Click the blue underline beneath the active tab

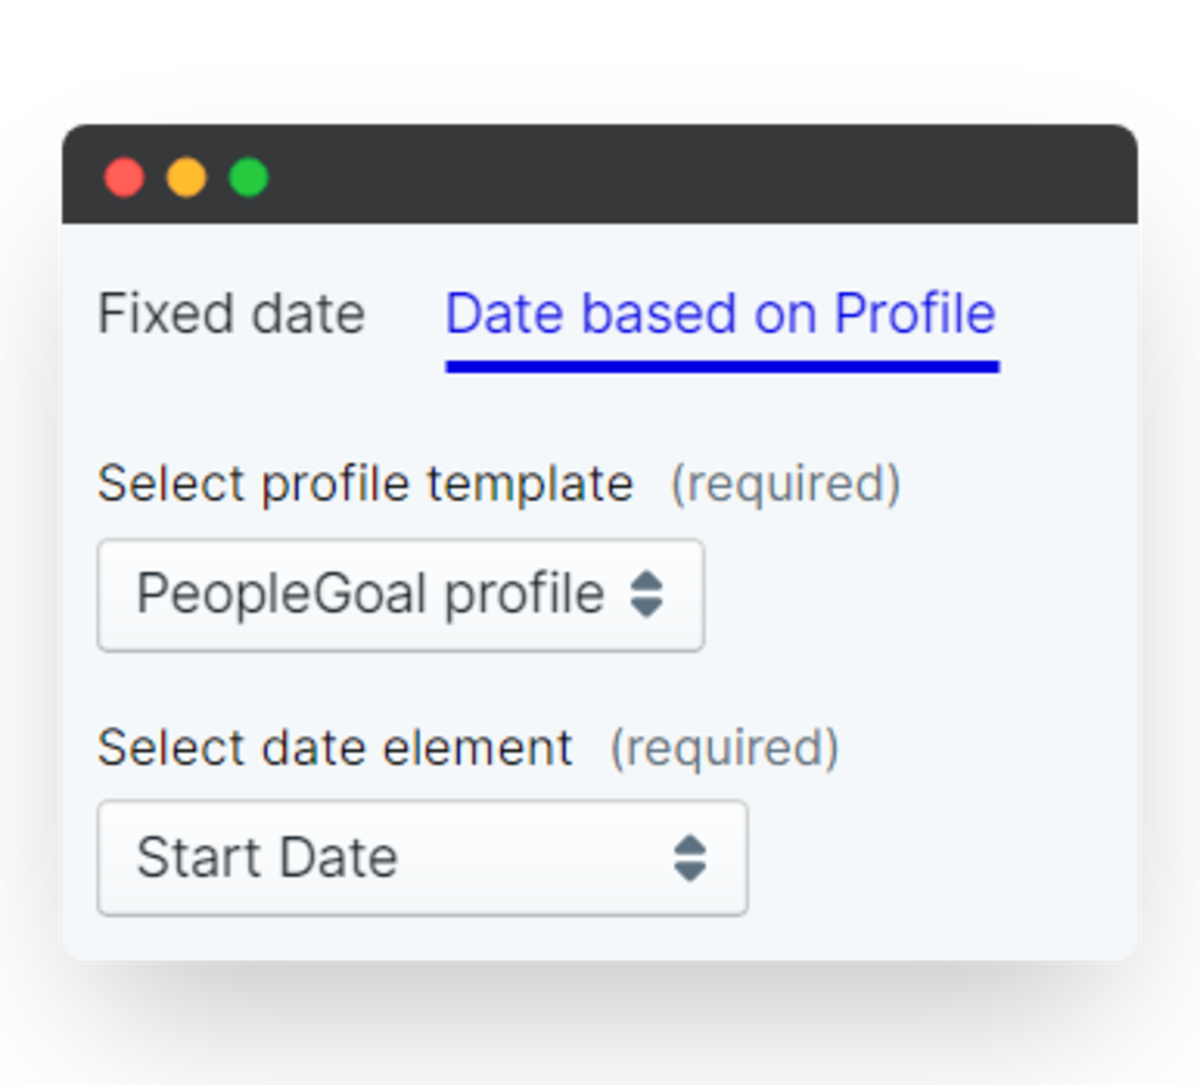click(722, 367)
